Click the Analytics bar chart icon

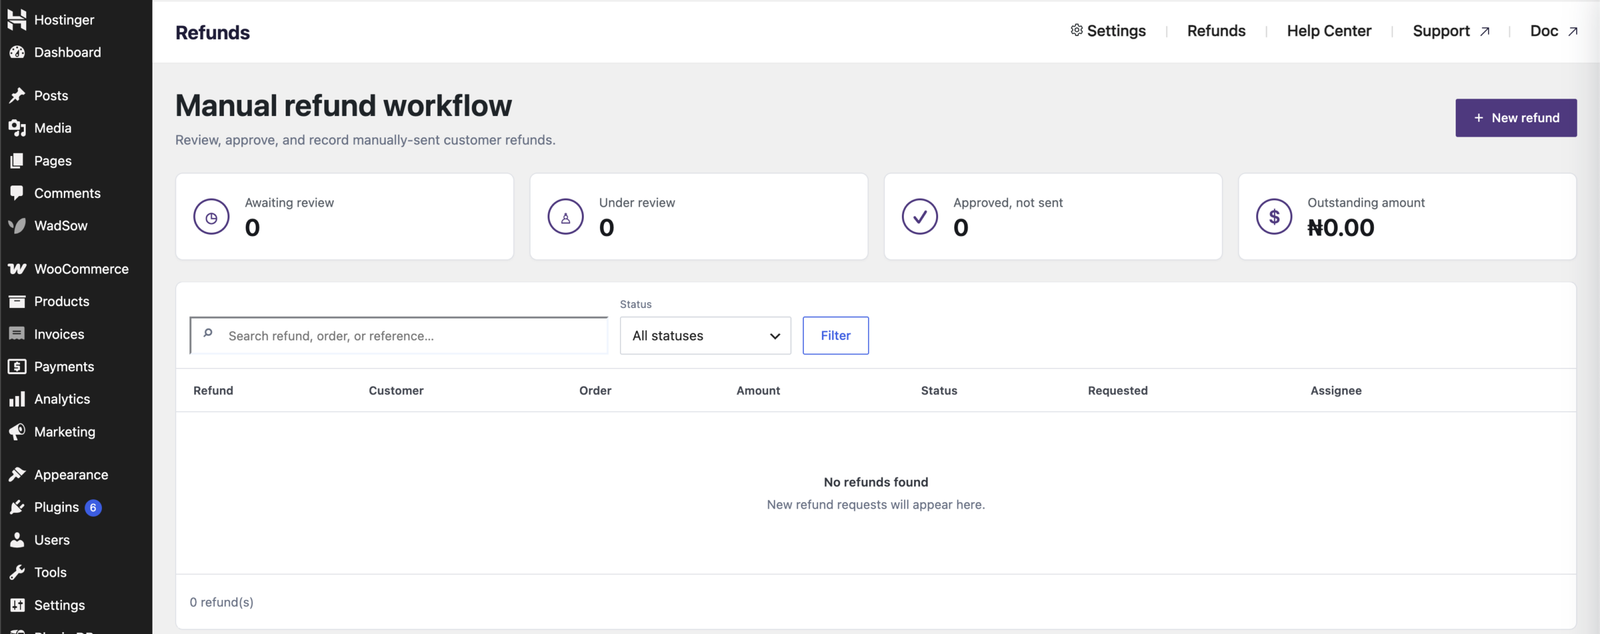(17, 399)
